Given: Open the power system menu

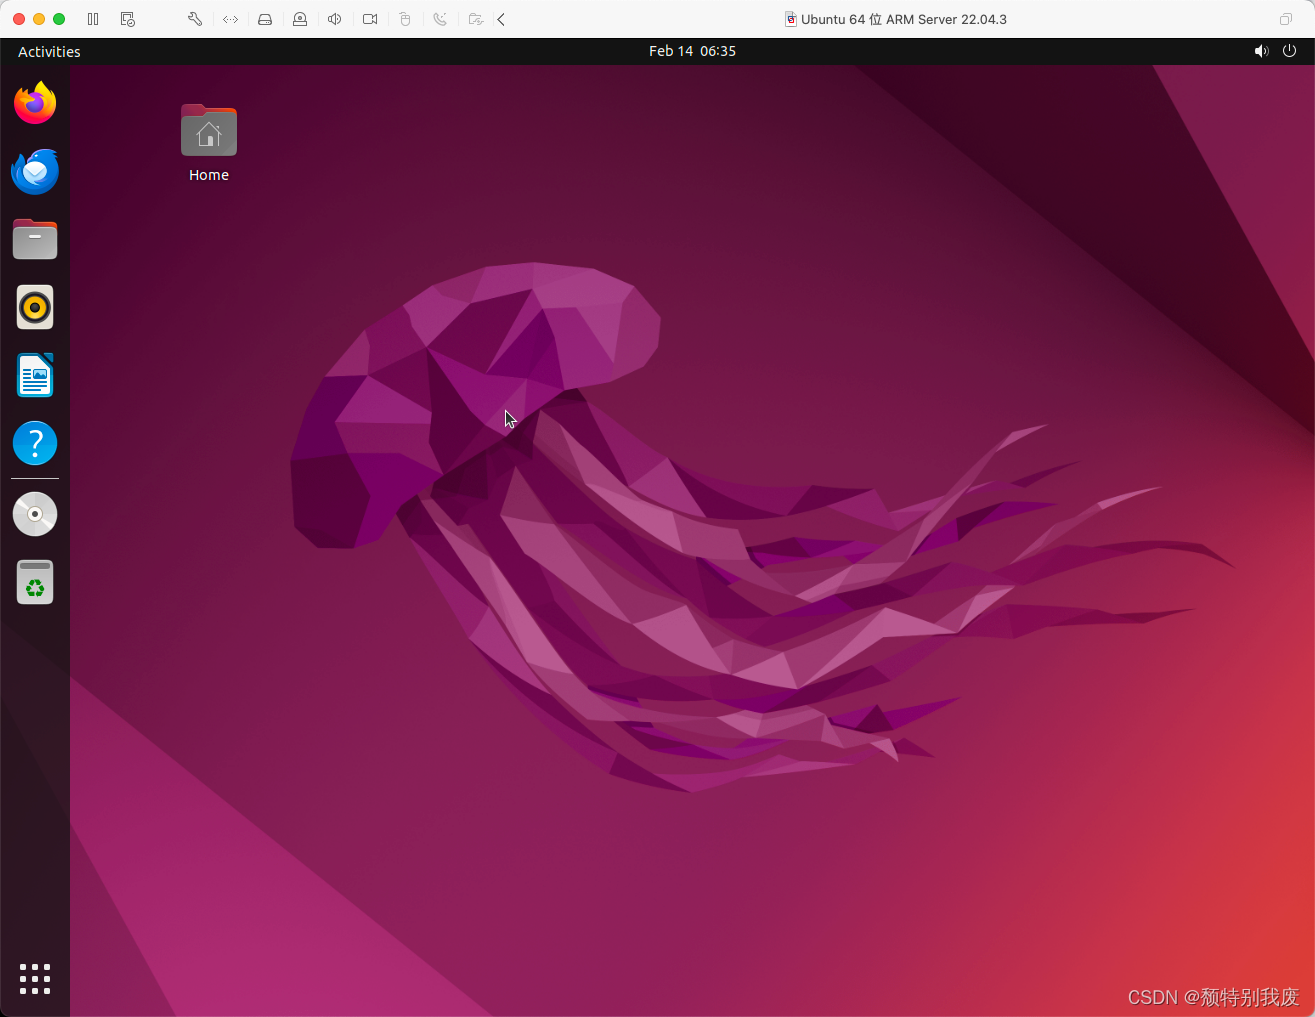Looking at the screenshot, I should point(1289,51).
